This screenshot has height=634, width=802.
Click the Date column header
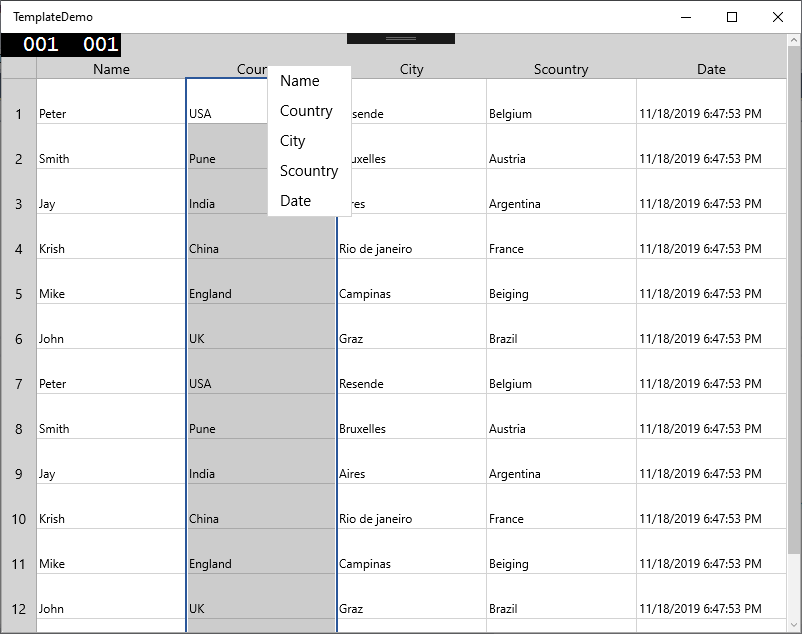click(711, 69)
